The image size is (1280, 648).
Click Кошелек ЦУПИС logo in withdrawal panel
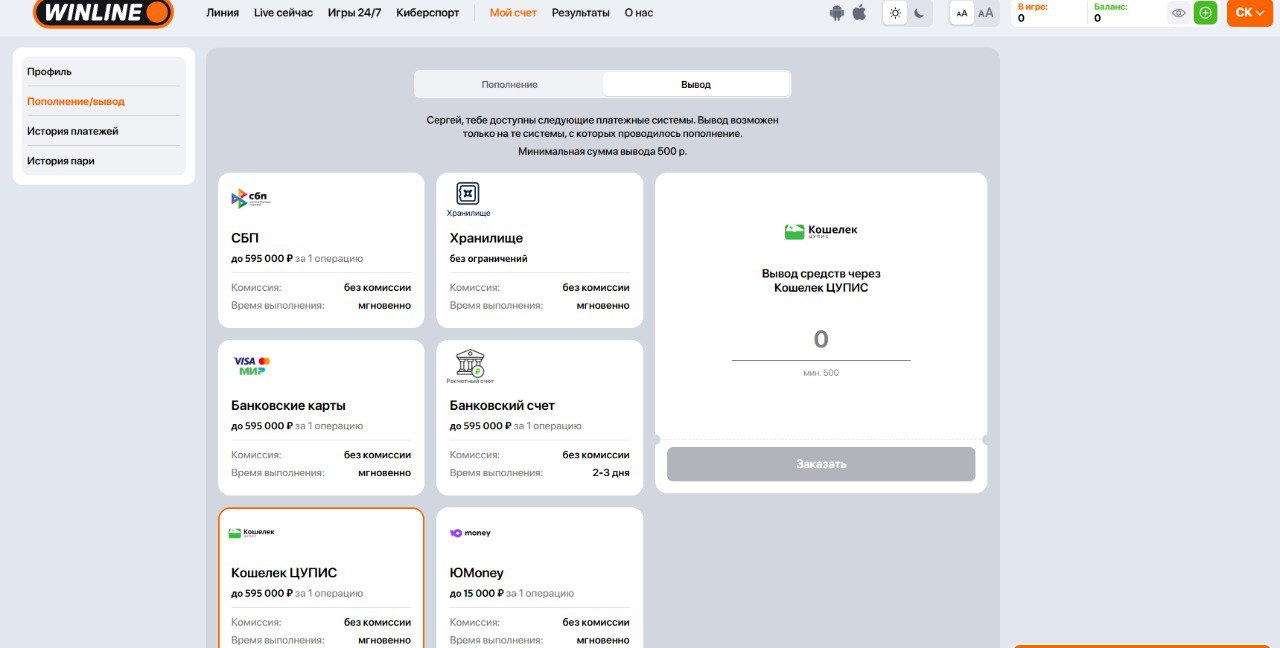click(x=821, y=231)
